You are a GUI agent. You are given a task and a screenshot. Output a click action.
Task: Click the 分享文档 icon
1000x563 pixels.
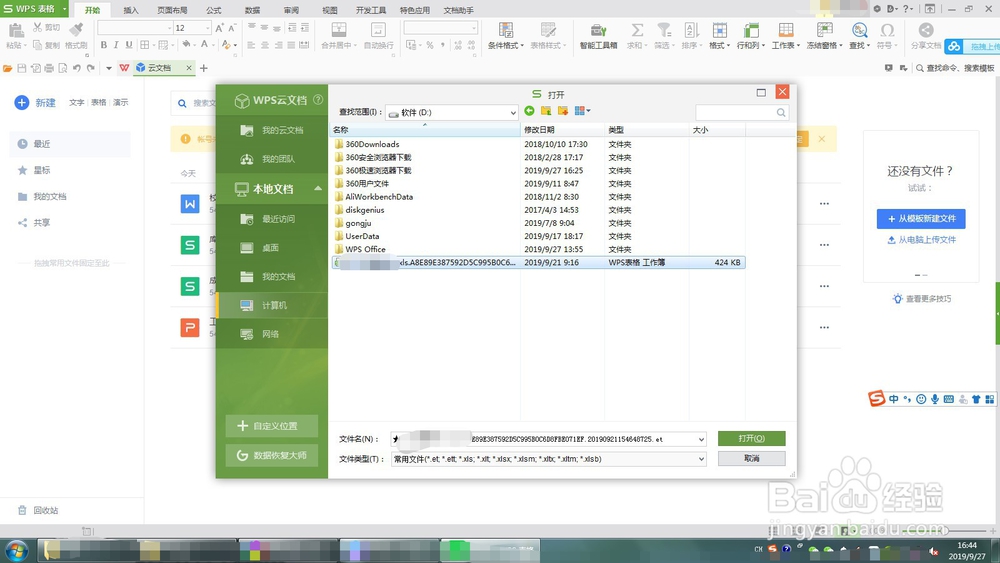click(x=926, y=36)
